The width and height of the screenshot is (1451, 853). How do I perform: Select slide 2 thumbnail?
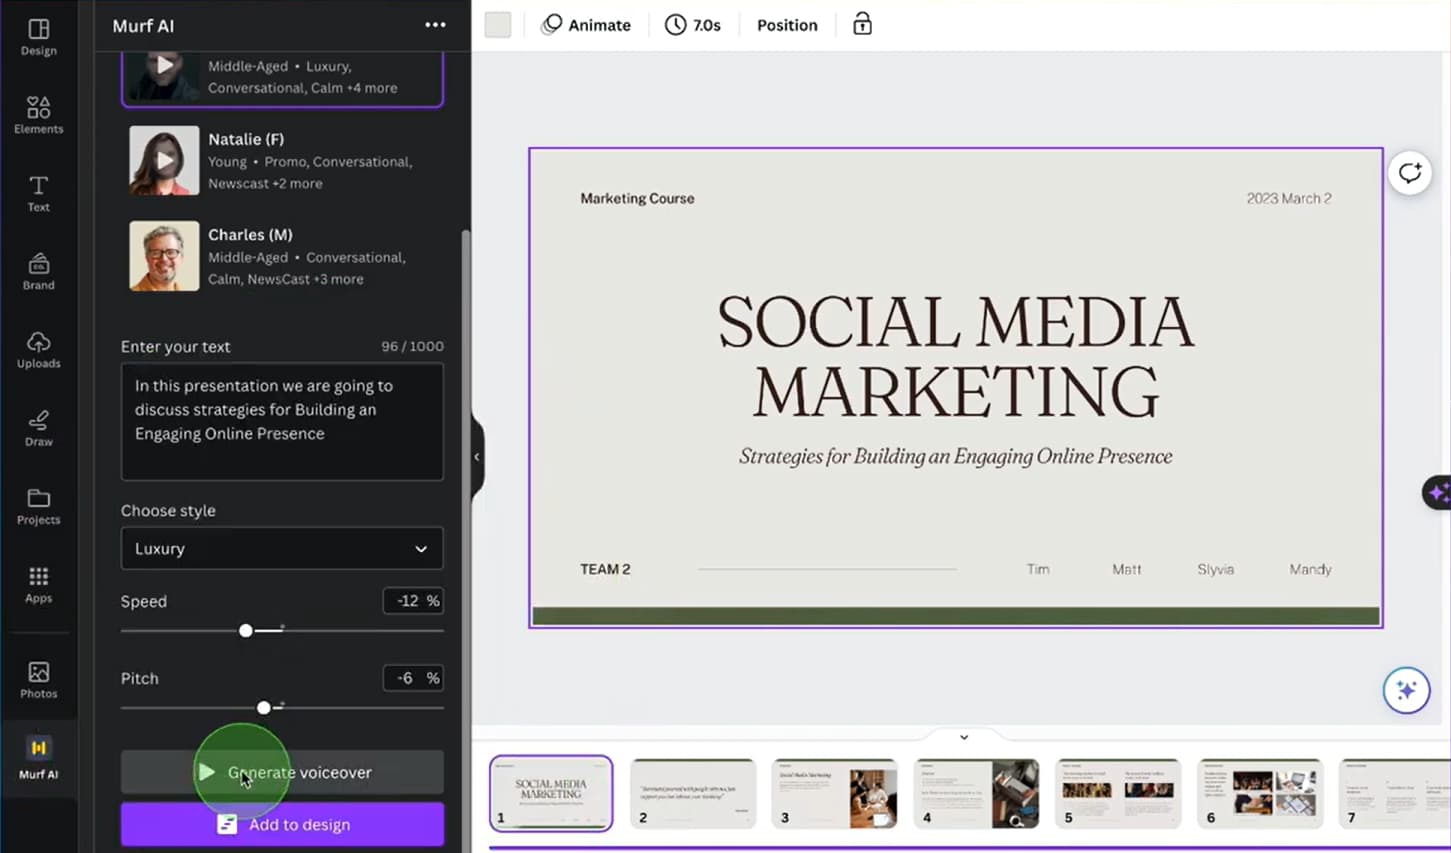(693, 793)
